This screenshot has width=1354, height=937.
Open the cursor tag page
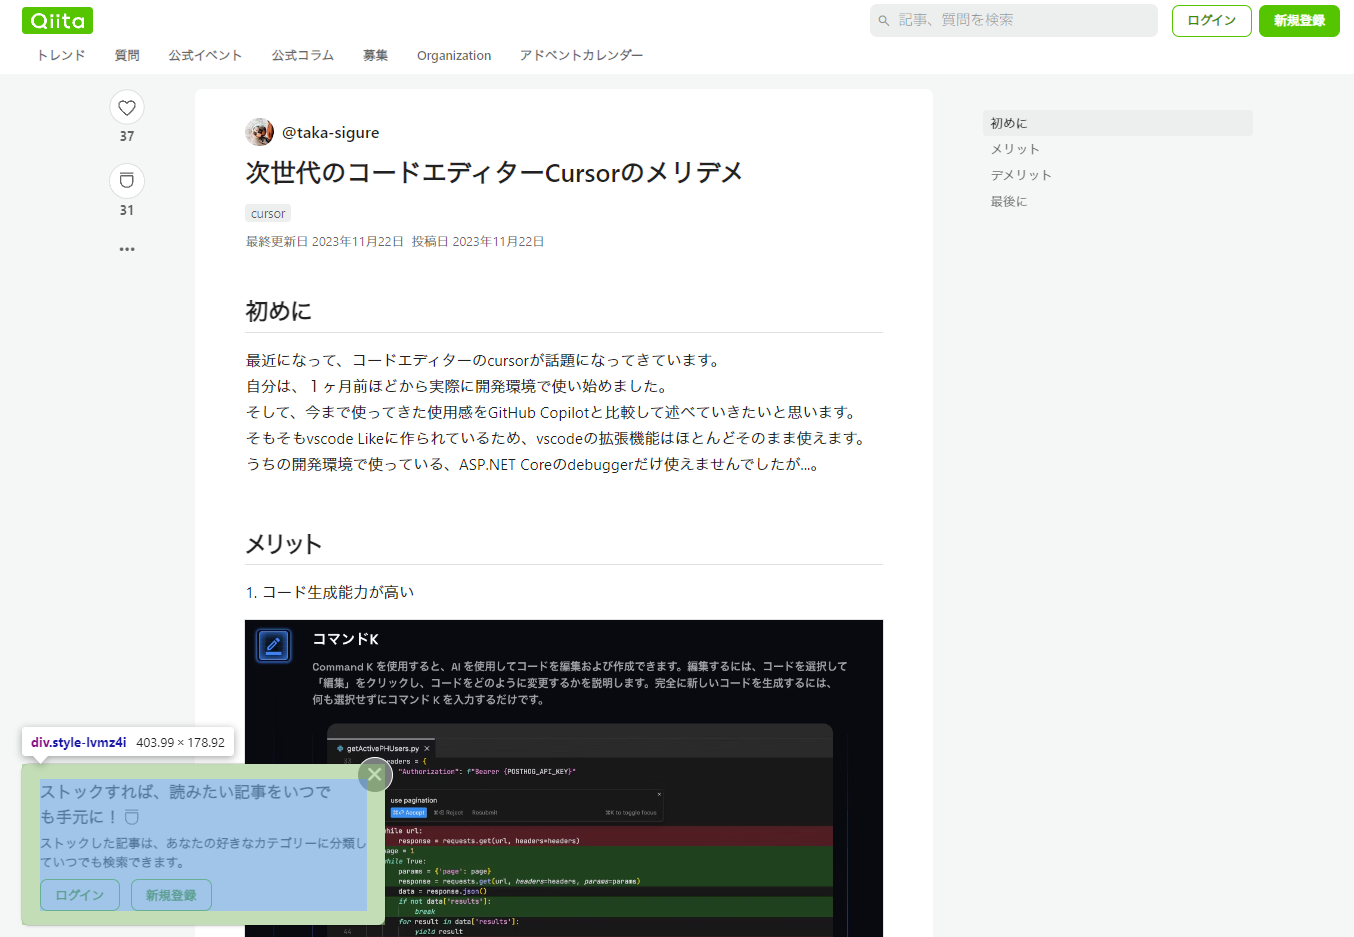click(267, 213)
